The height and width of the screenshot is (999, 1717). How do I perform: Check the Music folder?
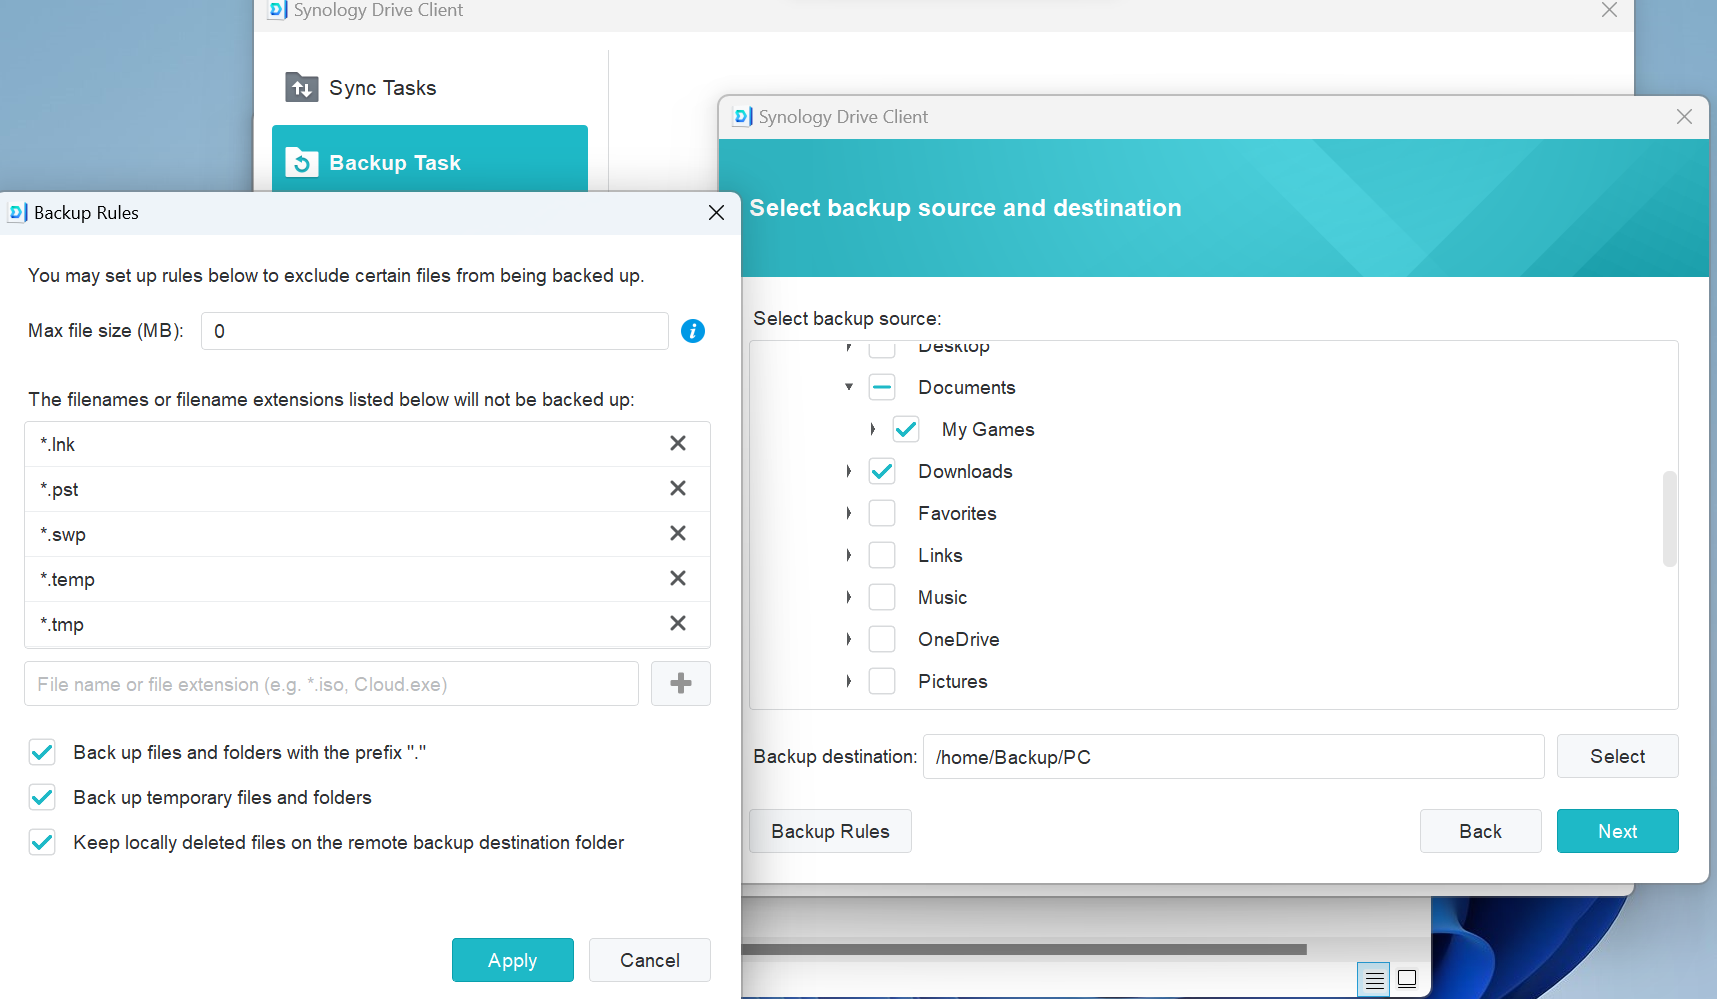[x=882, y=597]
